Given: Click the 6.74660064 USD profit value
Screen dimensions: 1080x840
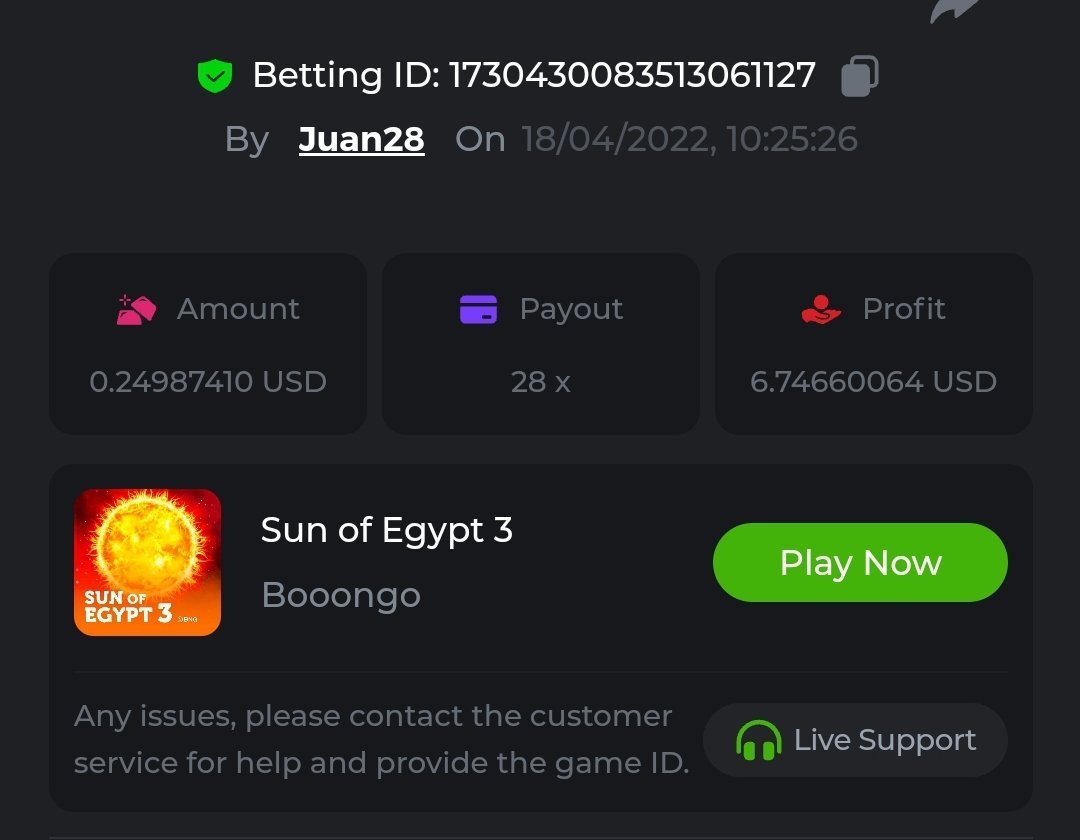Looking at the screenshot, I should [873, 382].
